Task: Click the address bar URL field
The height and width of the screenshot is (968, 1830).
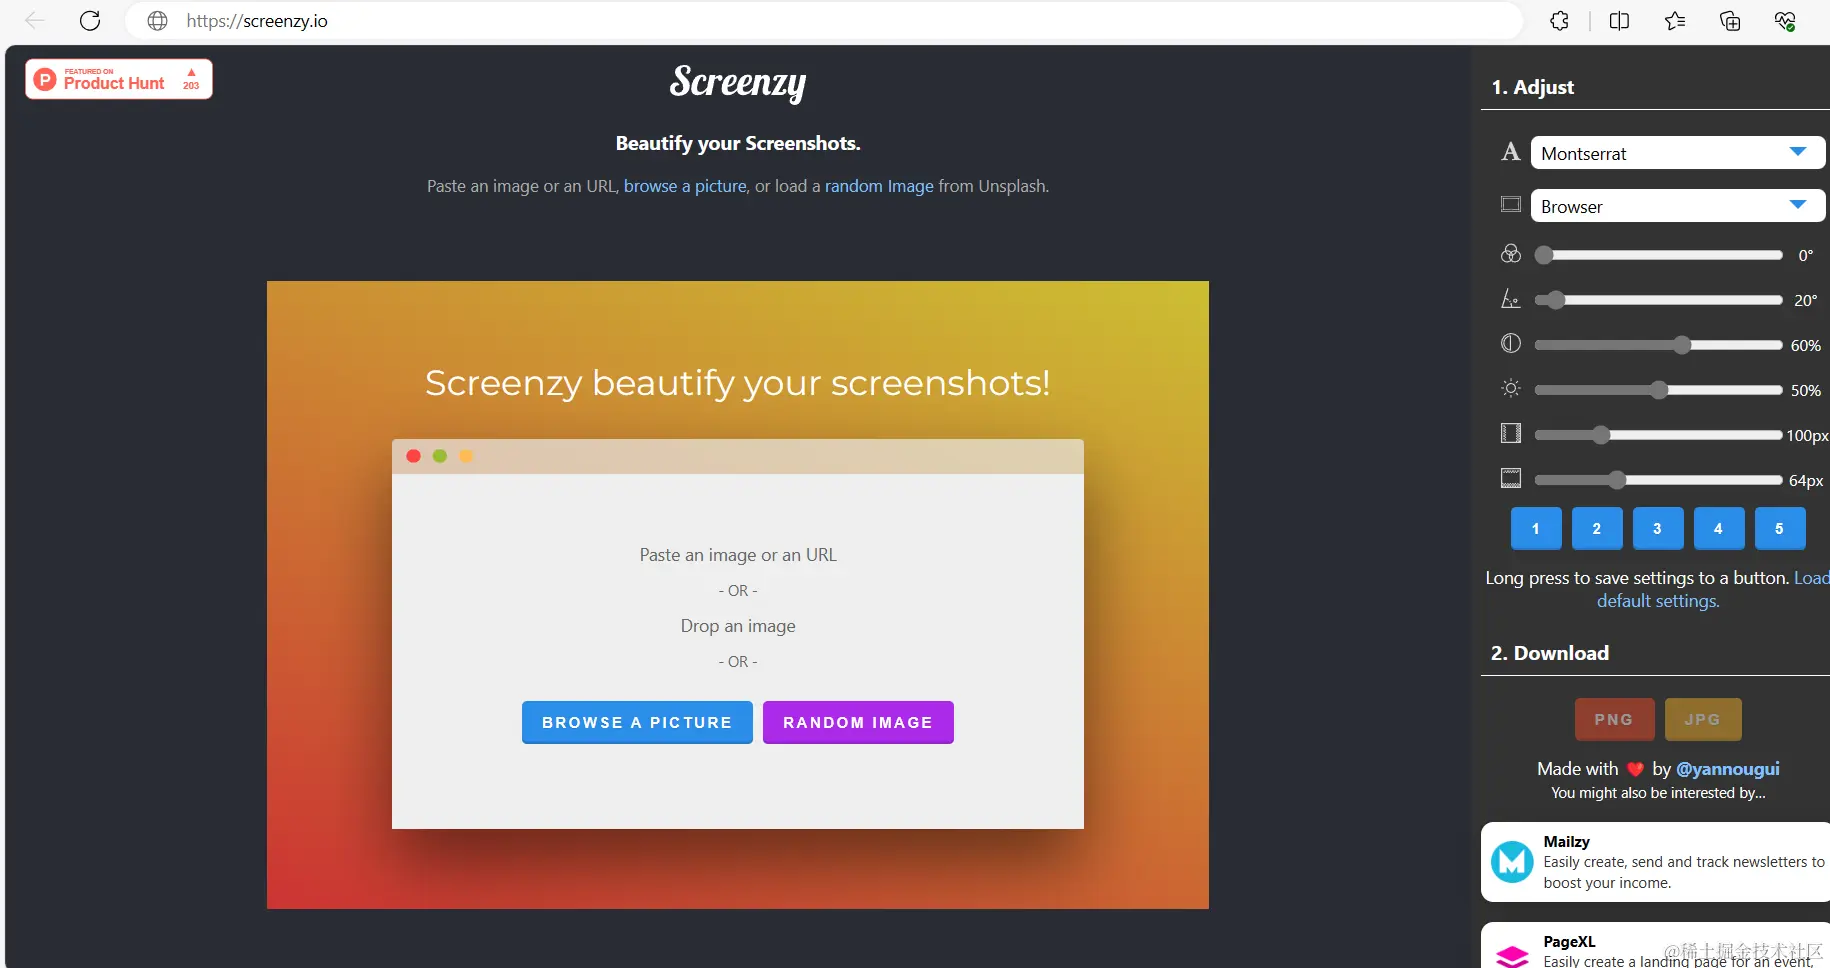Action: tap(824, 20)
